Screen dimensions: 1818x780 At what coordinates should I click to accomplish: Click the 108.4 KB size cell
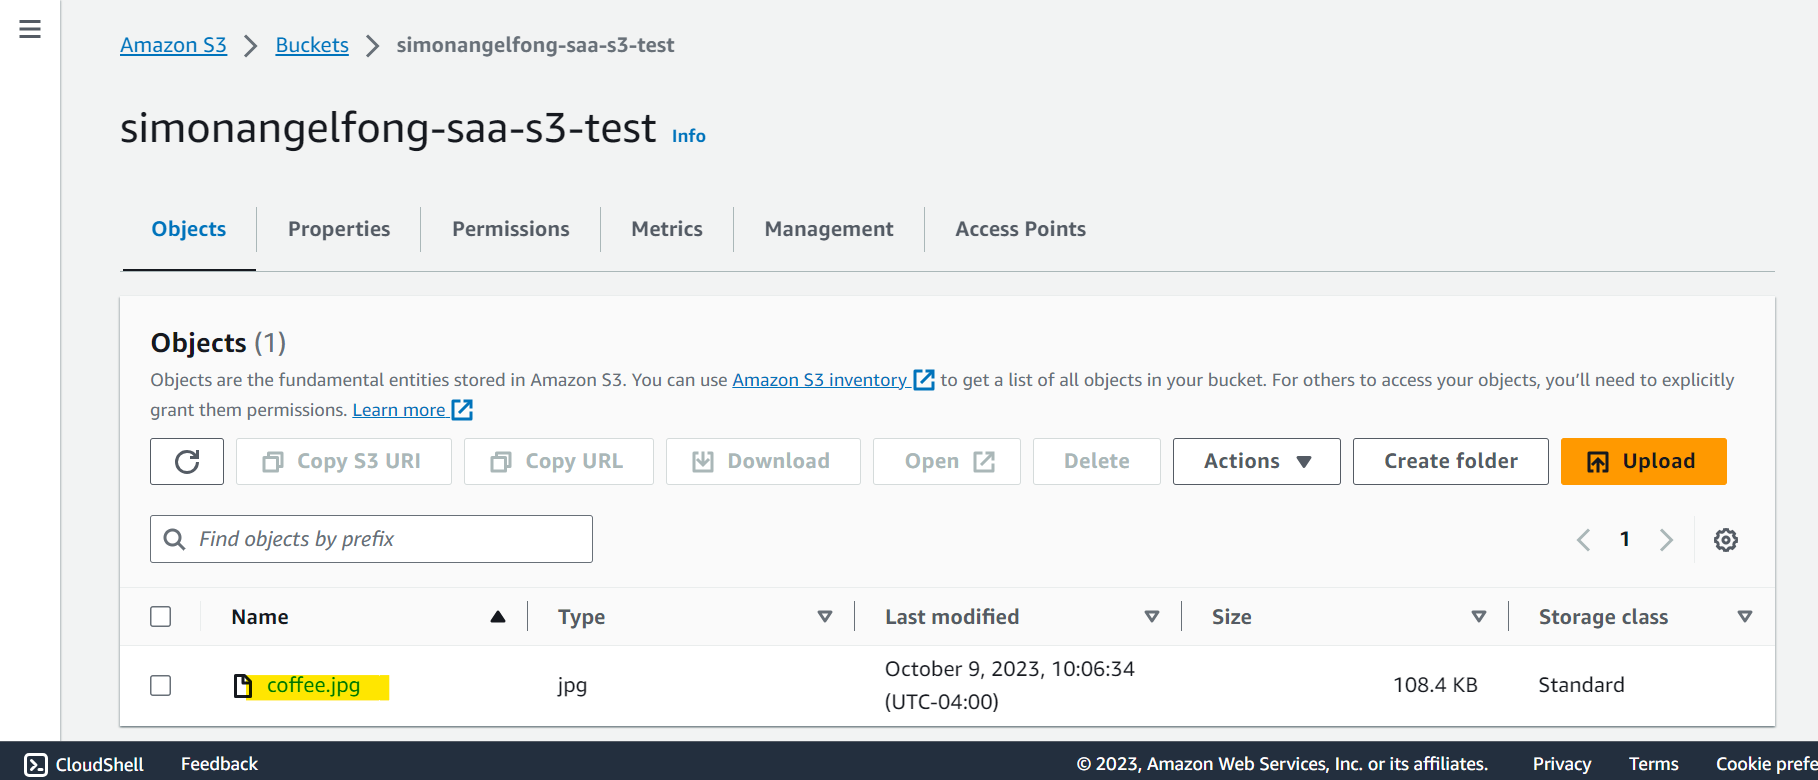point(1435,685)
